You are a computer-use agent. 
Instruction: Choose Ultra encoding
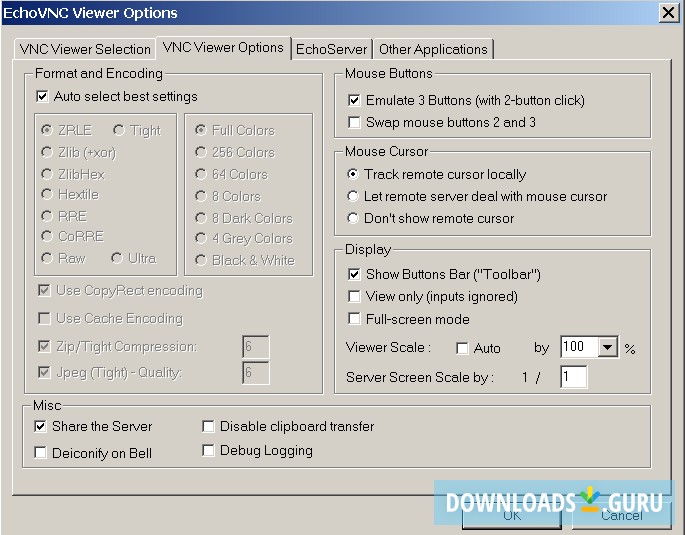(x=117, y=258)
